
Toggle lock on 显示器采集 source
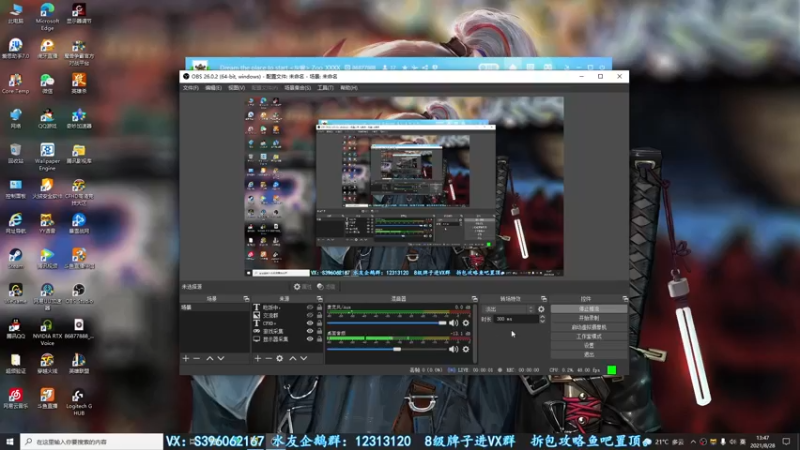pos(319,339)
